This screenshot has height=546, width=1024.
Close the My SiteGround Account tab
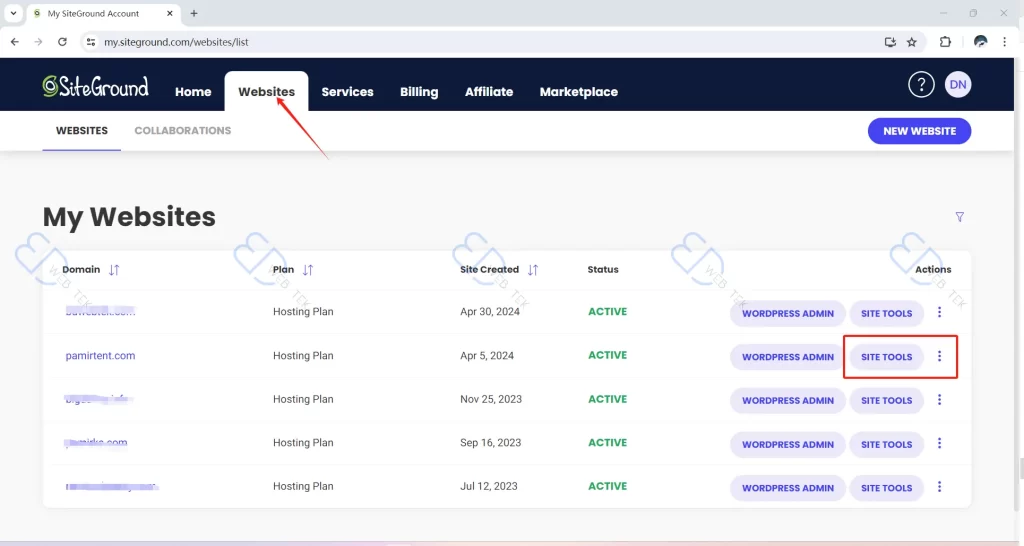[x=170, y=13]
